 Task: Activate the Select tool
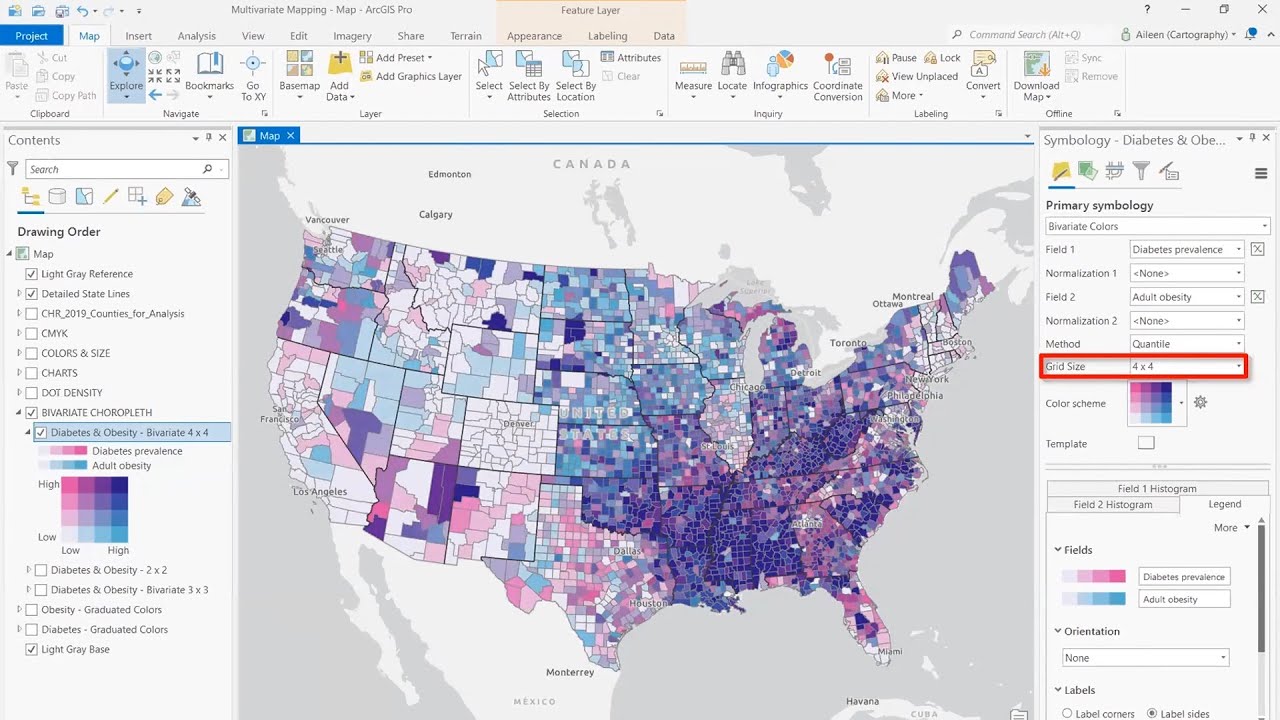click(x=489, y=75)
